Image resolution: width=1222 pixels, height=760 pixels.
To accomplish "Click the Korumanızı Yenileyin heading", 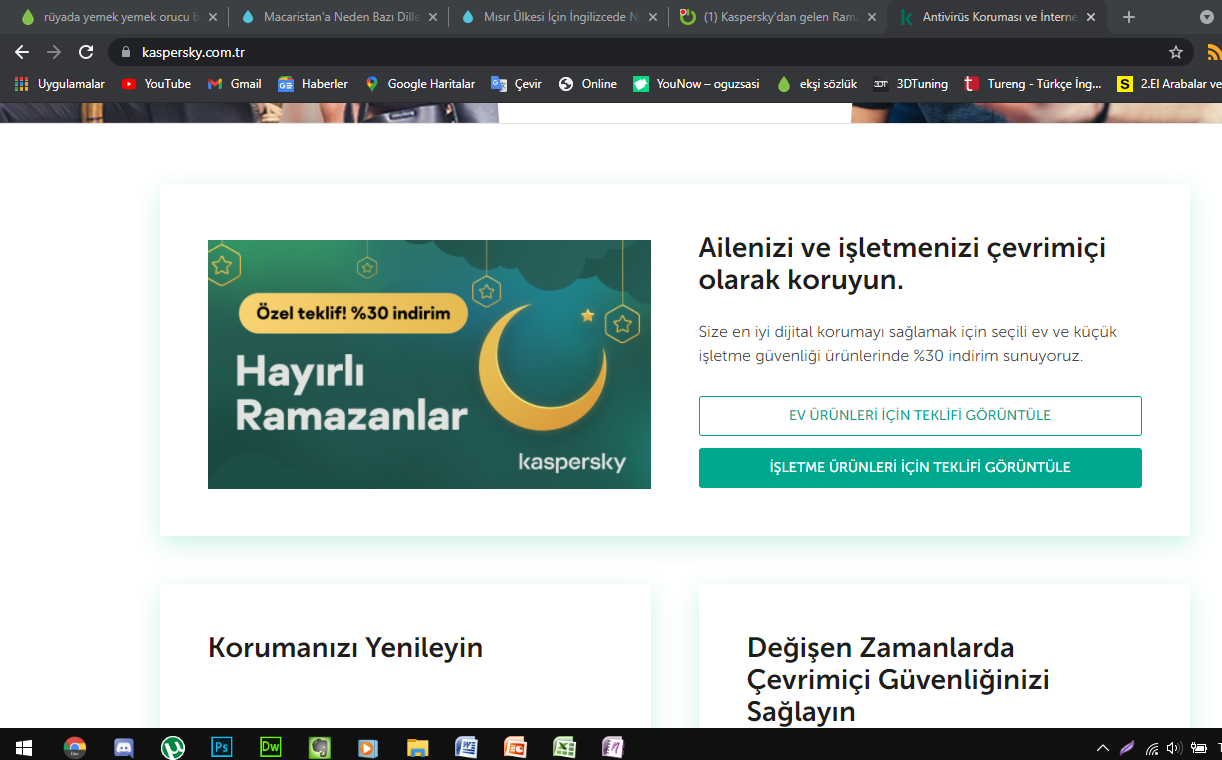I will (x=345, y=647).
